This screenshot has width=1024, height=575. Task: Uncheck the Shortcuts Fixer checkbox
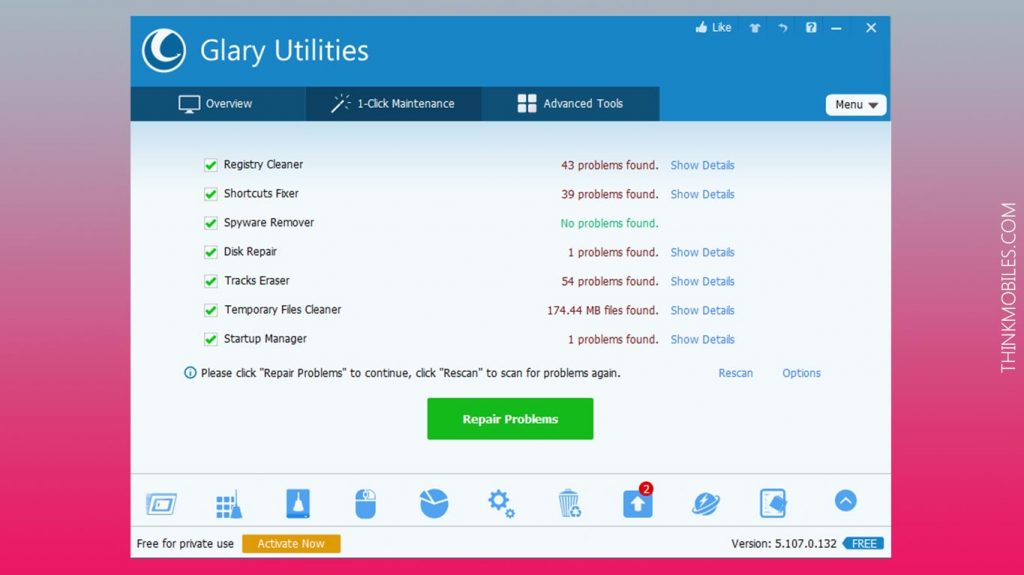click(x=210, y=194)
